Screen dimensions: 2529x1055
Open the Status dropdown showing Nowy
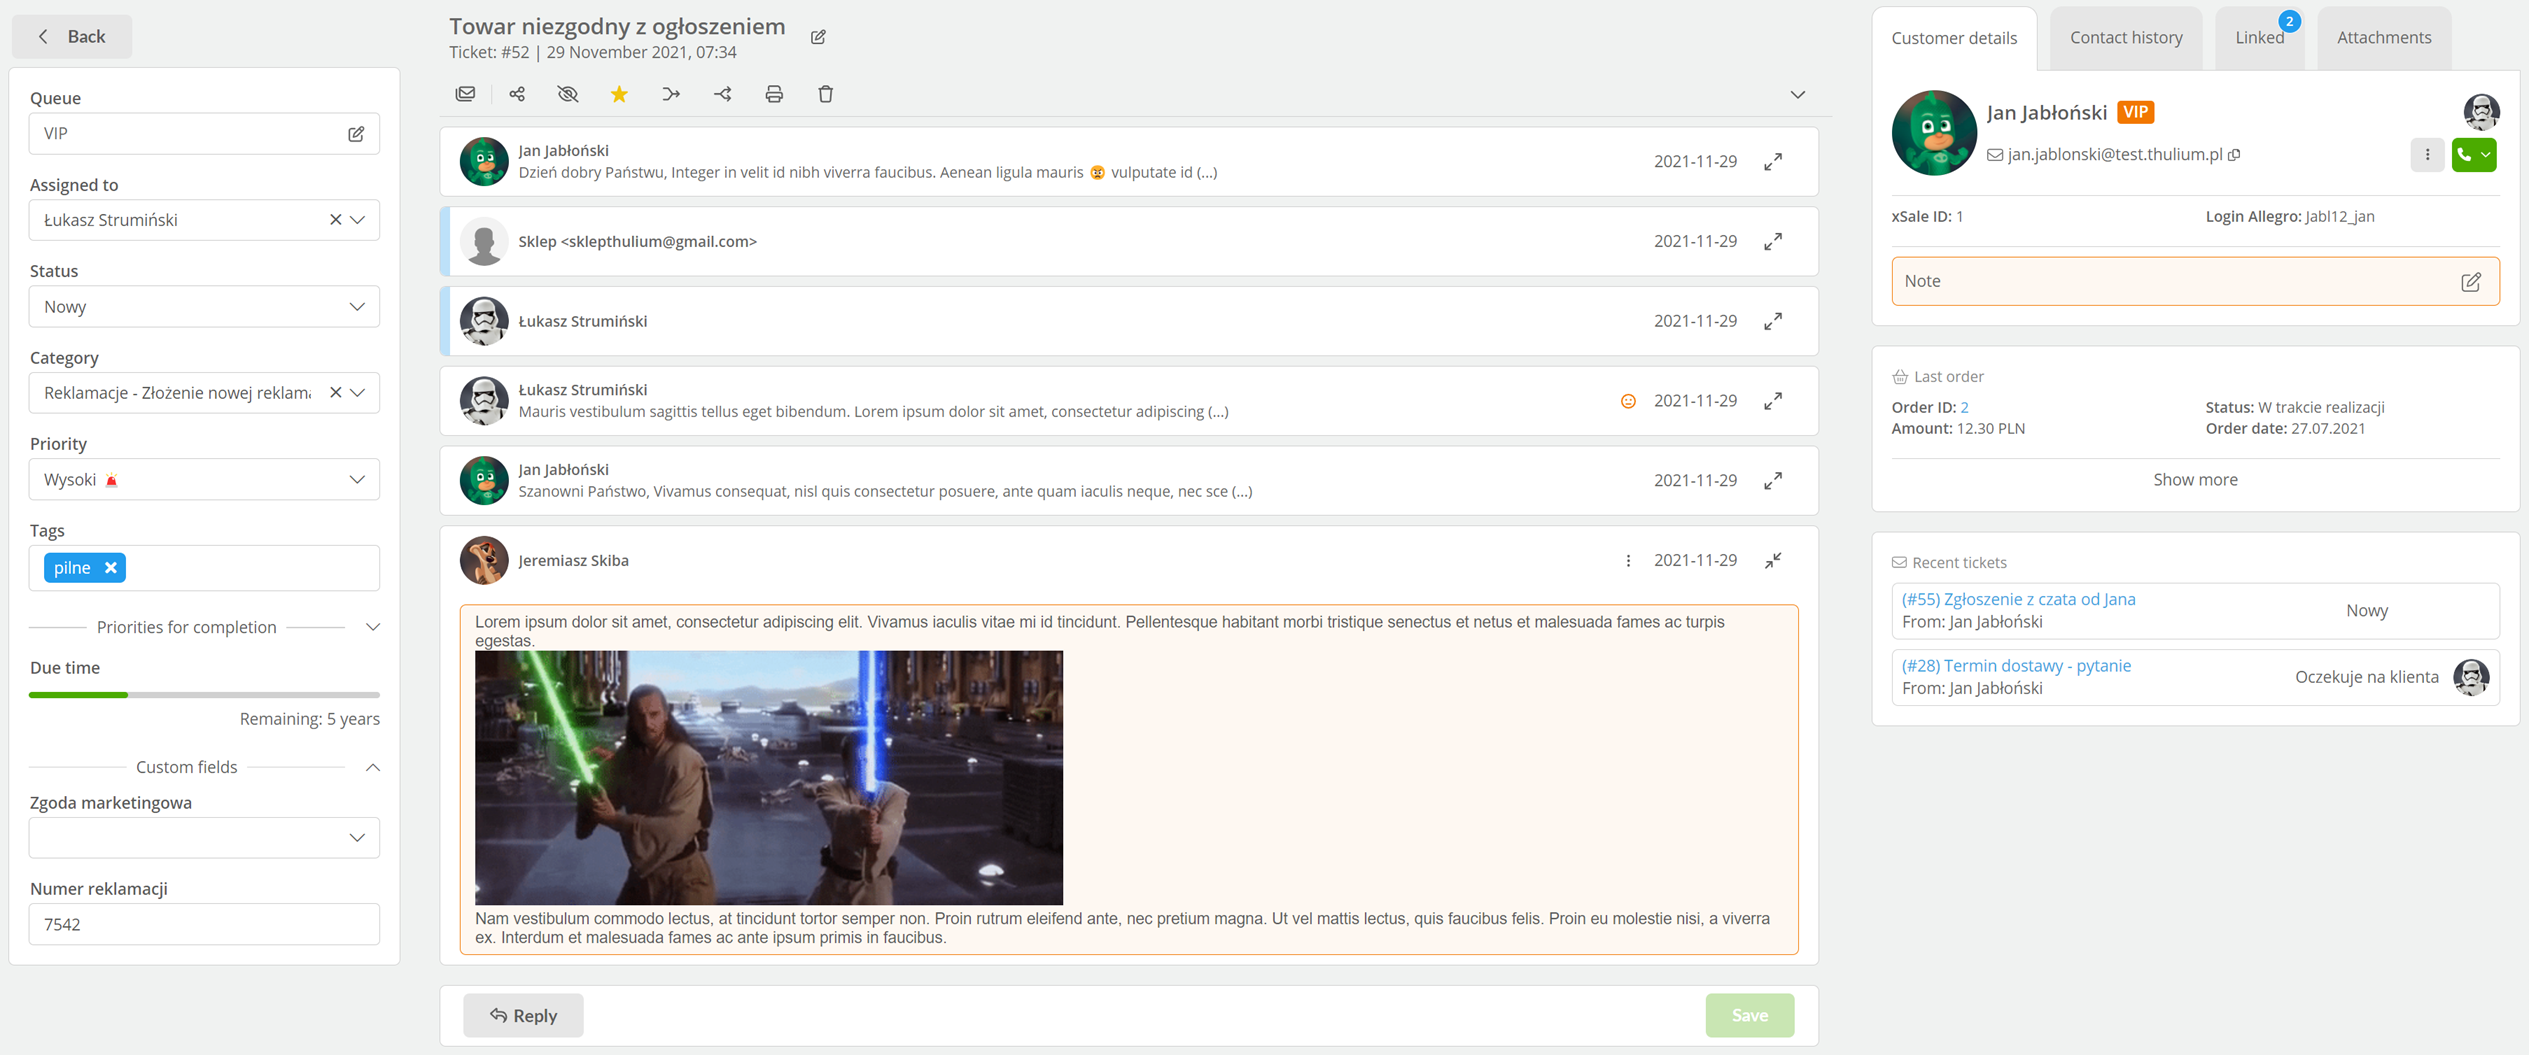point(204,307)
